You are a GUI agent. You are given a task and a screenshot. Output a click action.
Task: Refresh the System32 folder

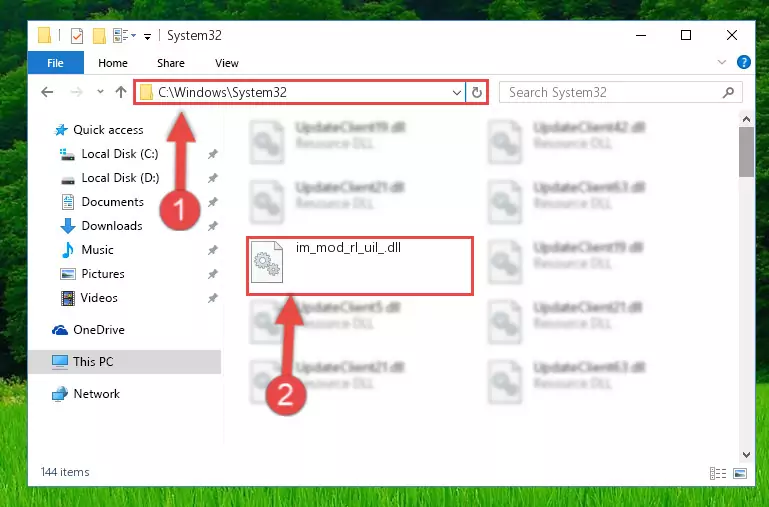[x=477, y=92]
